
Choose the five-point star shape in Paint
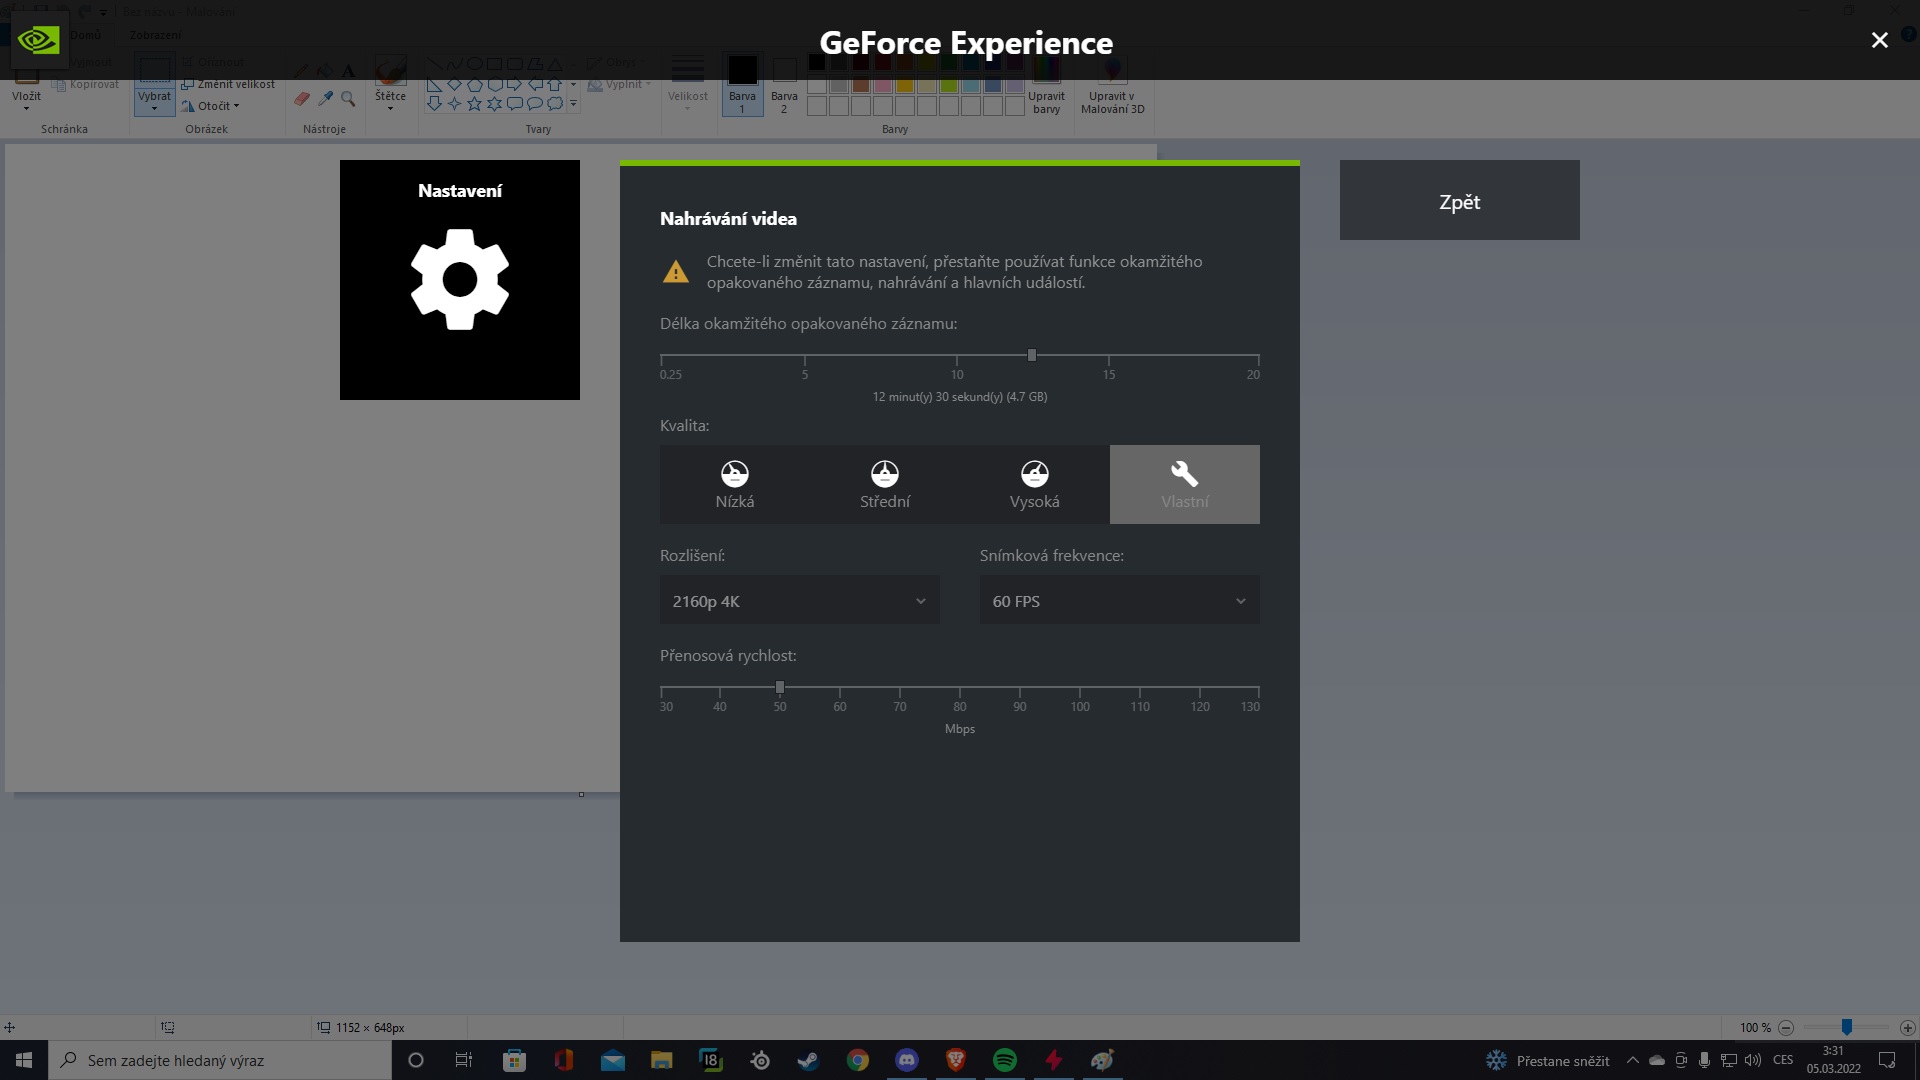pyautogui.click(x=474, y=104)
